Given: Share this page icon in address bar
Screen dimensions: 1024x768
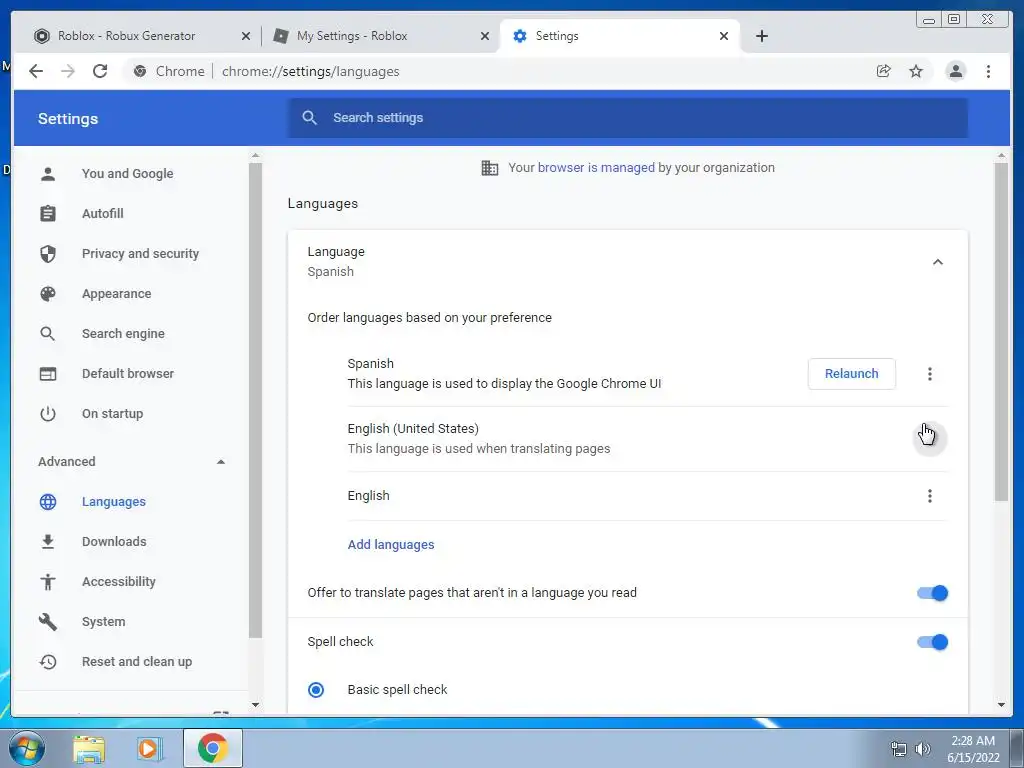Looking at the screenshot, I should [884, 71].
